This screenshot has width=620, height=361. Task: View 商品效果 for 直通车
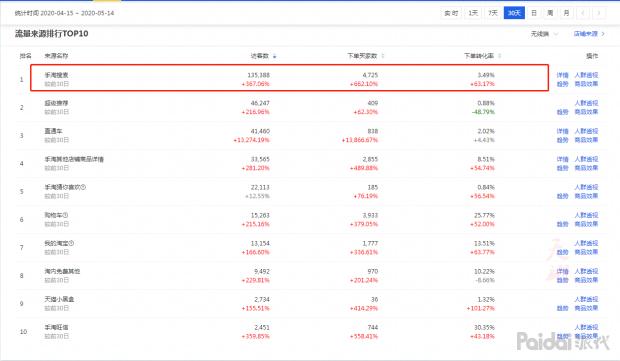[586, 140]
